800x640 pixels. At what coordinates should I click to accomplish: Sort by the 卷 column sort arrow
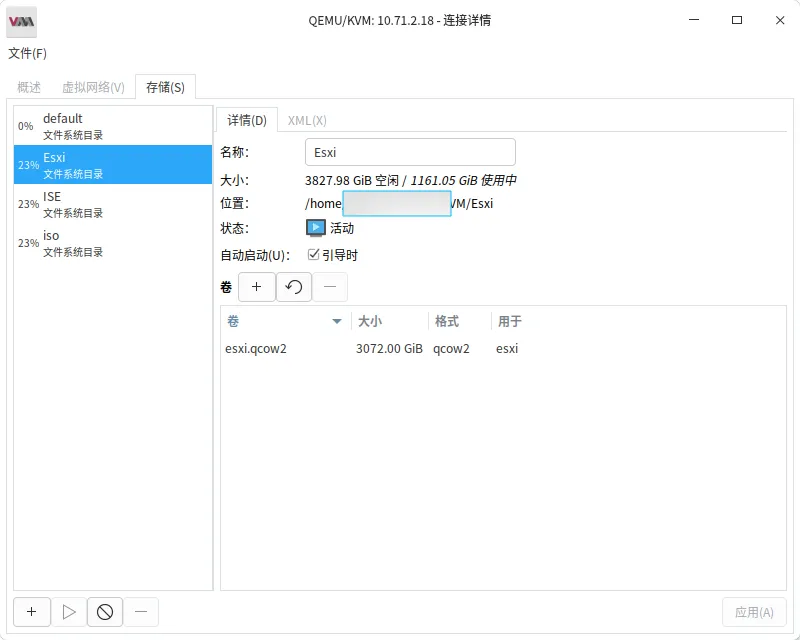[x=337, y=321]
